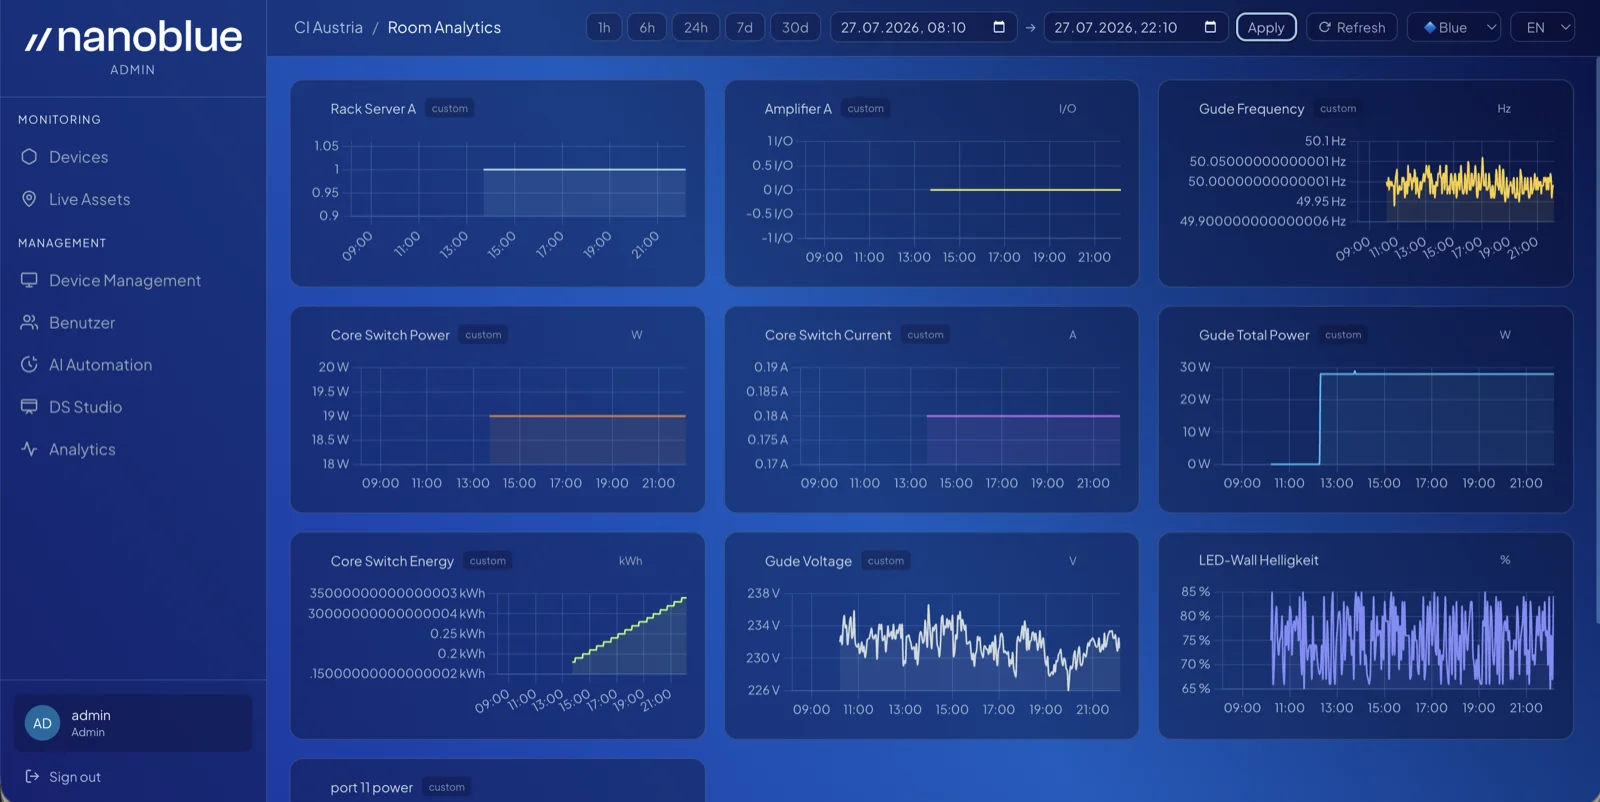Click the Devices hexagon icon in sidebar
Viewport: 1600px width, 802px height.
(29, 157)
